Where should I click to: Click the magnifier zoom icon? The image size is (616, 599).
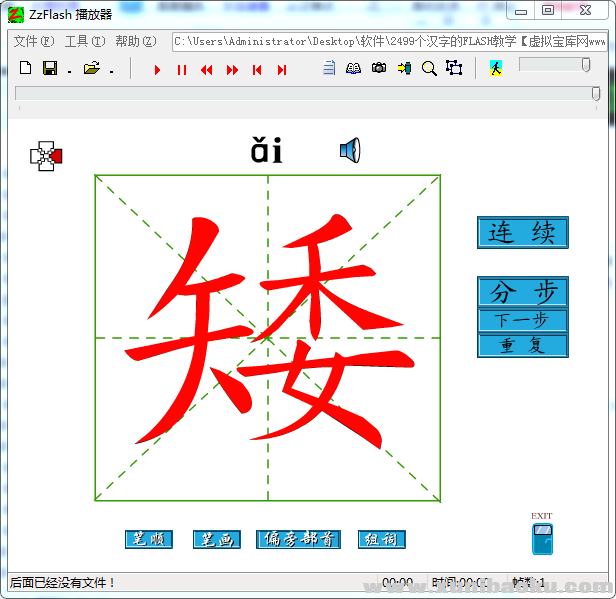(429, 68)
